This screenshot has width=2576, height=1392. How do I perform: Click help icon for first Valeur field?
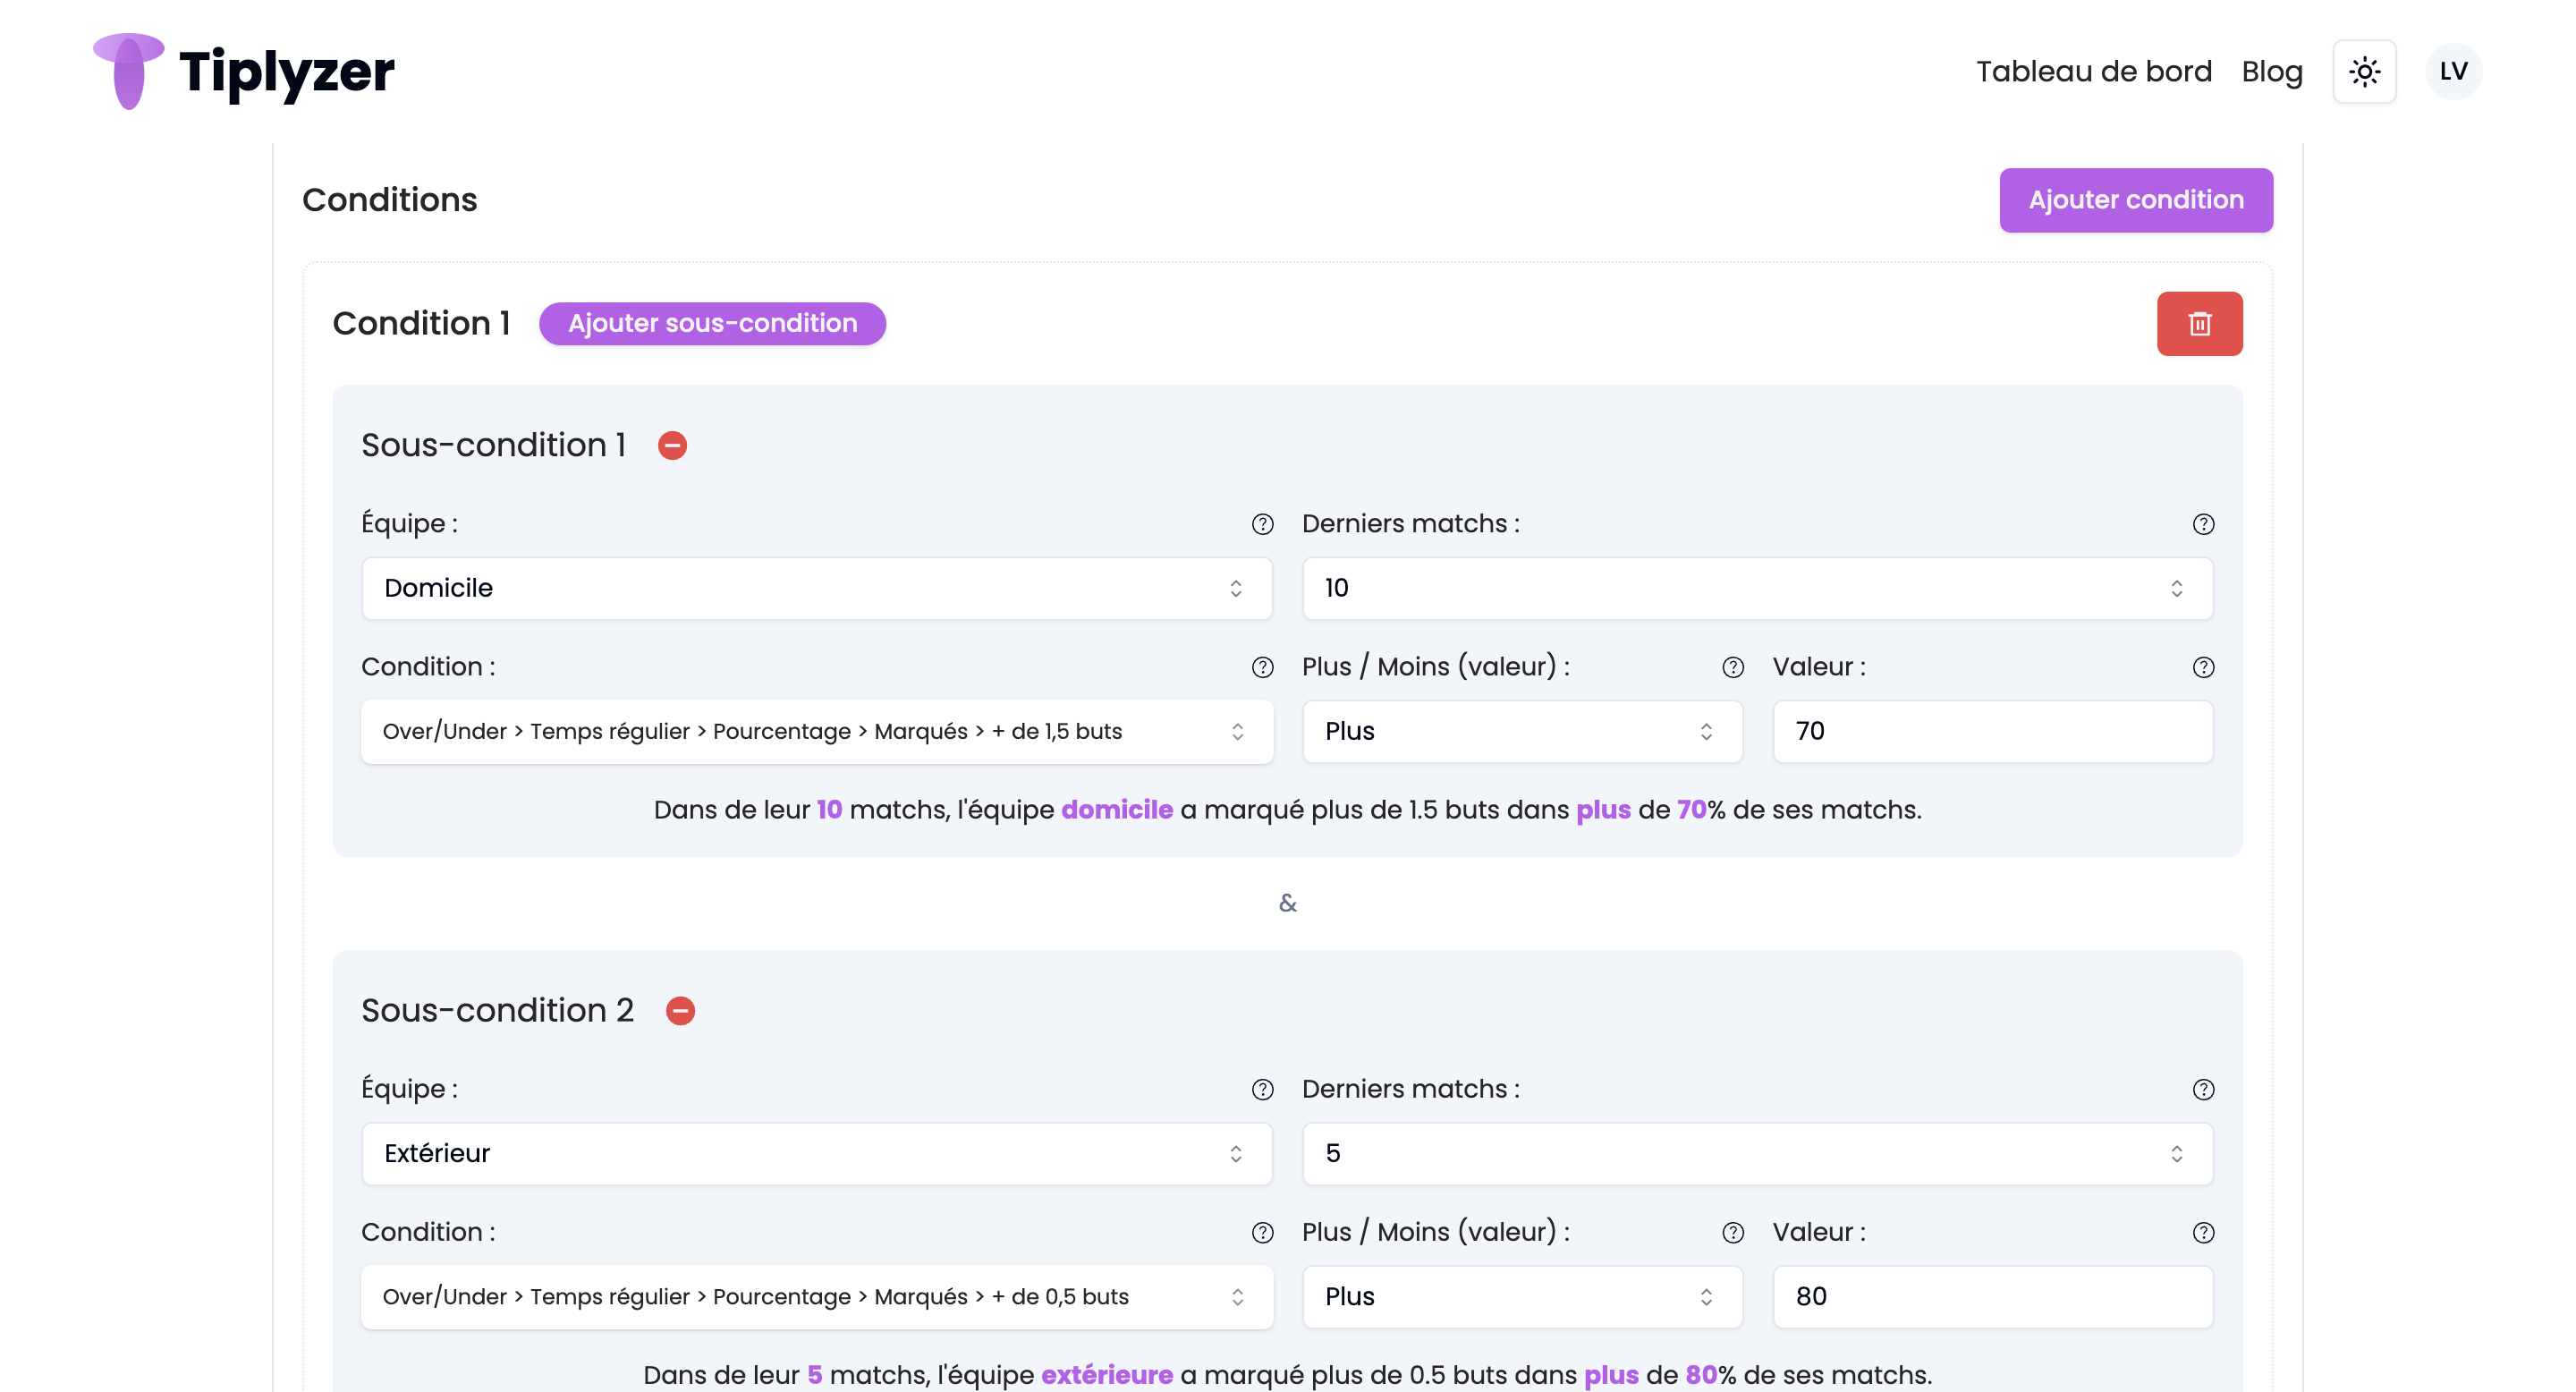[x=2203, y=668]
